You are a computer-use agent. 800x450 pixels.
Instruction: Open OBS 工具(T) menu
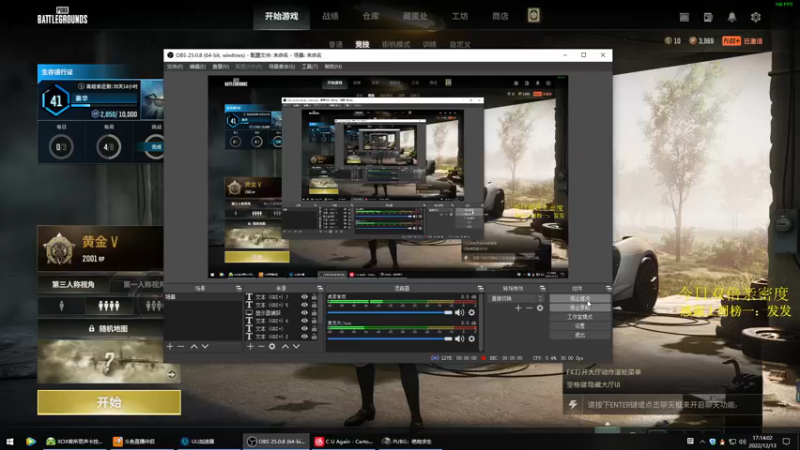pos(310,67)
